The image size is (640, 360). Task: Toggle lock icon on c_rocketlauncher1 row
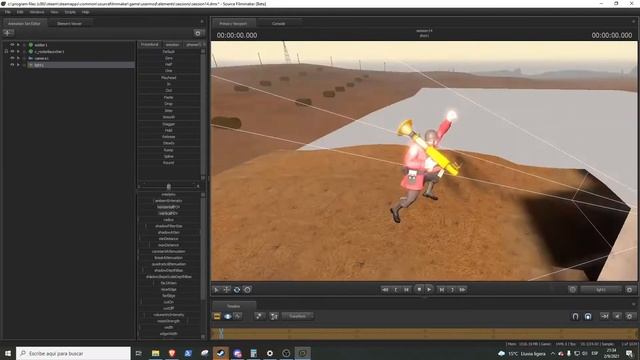point(6,51)
